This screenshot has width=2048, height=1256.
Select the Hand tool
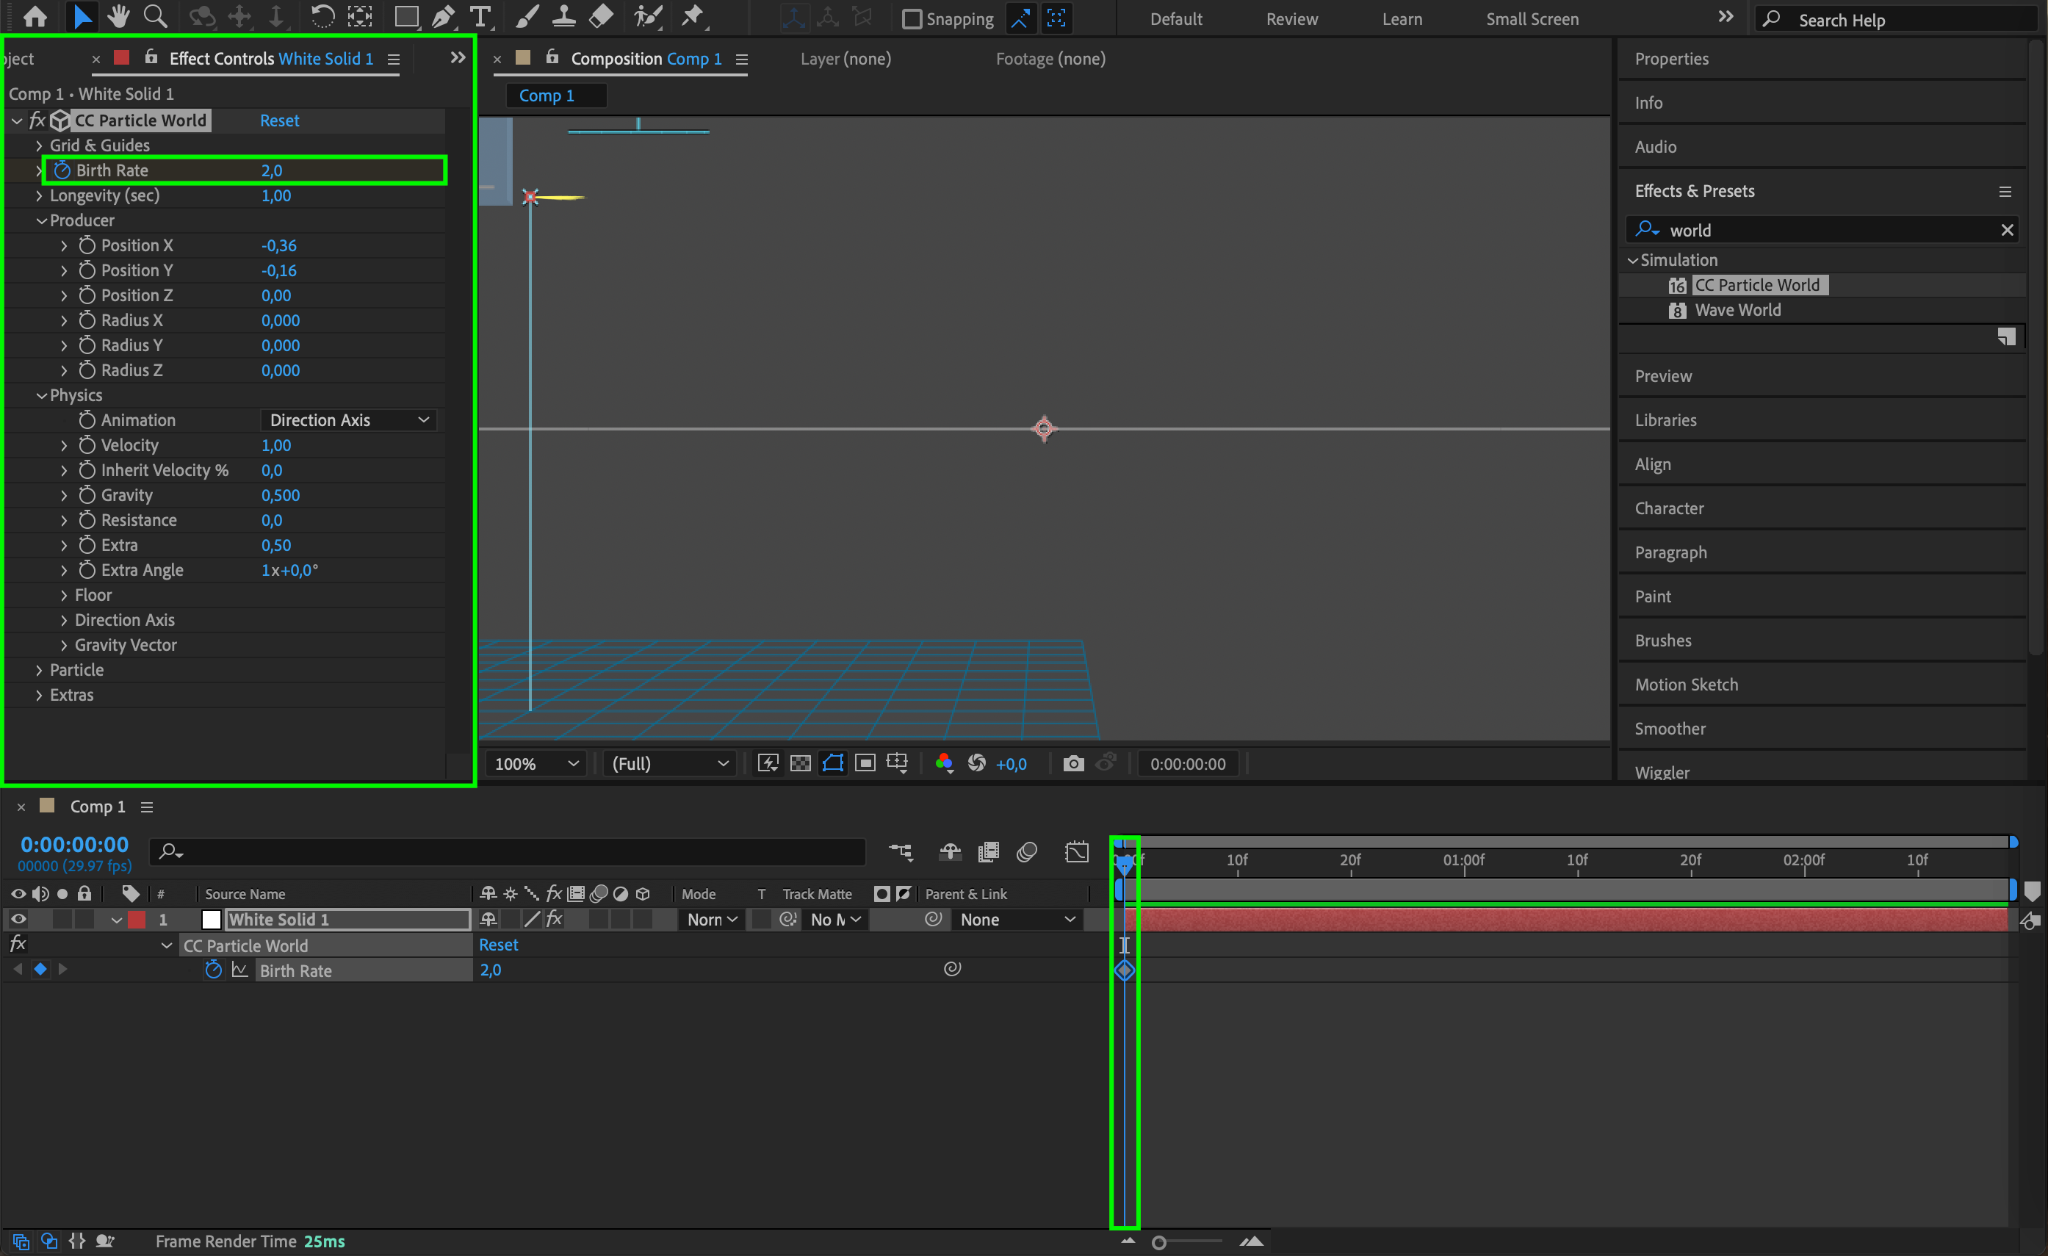click(119, 16)
